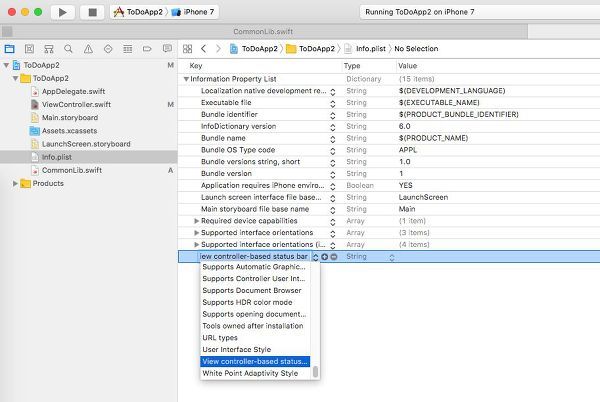Choose Supports opening document... option
This screenshot has width=600, height=402.
point(255,314)
